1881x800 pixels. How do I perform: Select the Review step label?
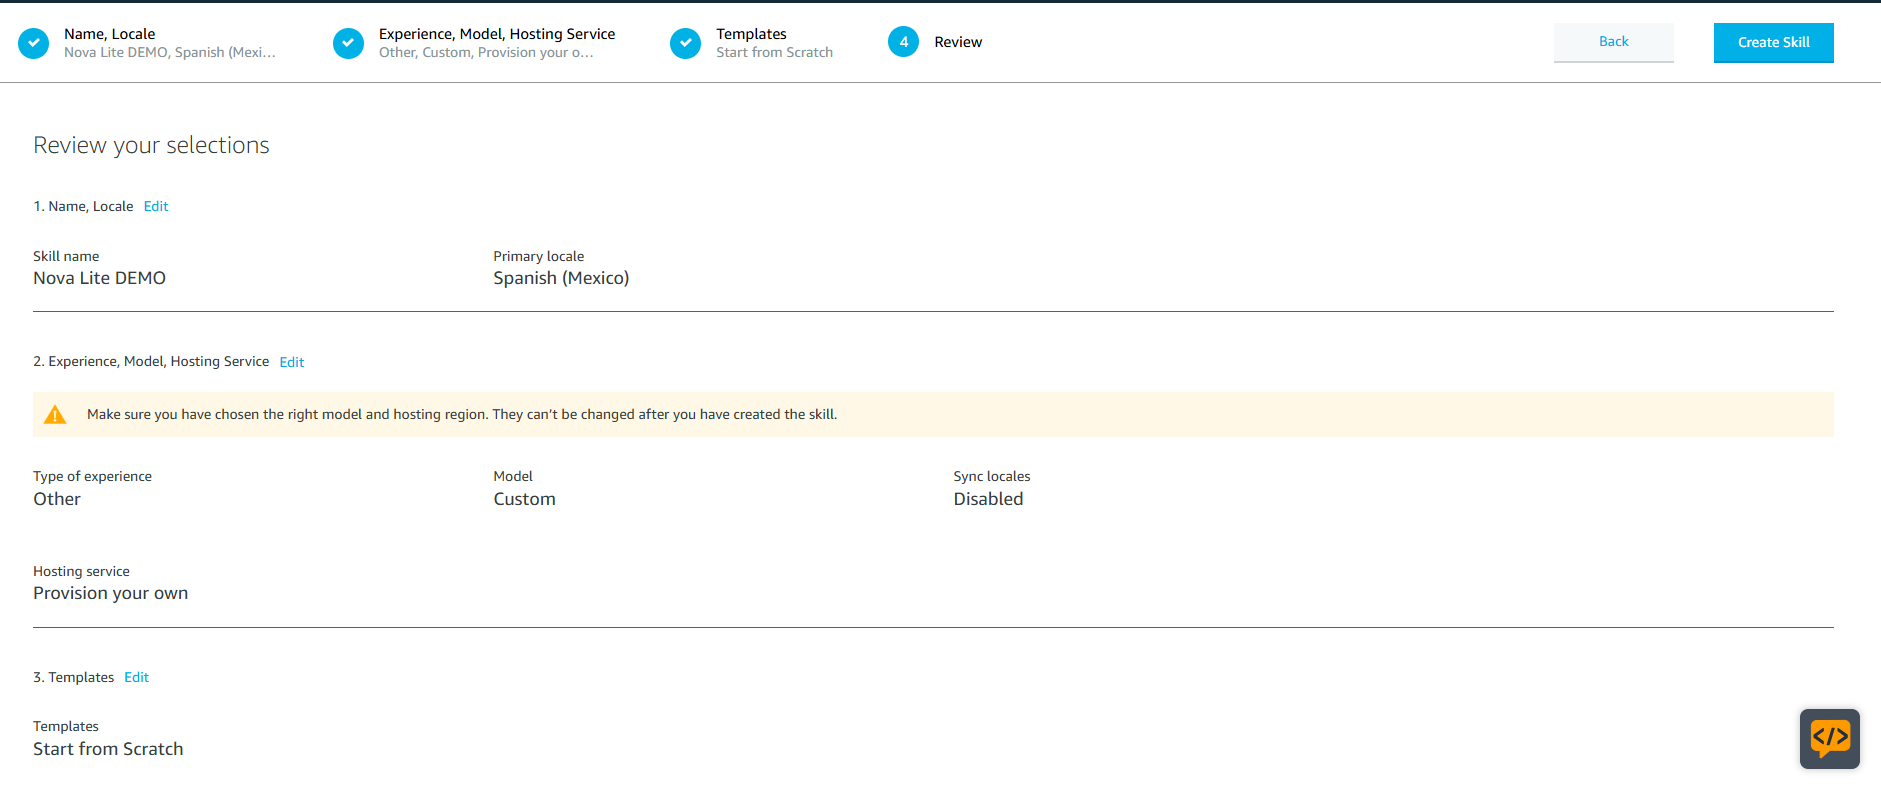click(957, 42)
